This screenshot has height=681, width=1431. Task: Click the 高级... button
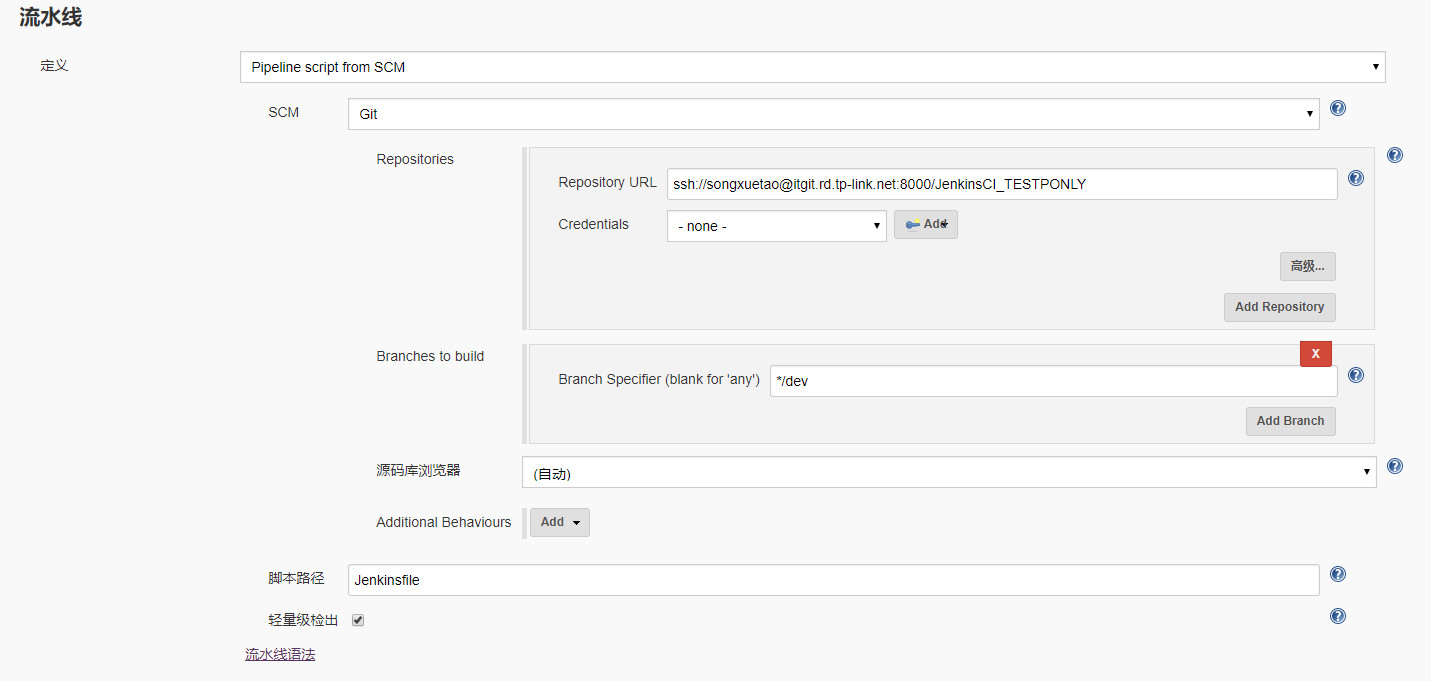coord(1307,266)
